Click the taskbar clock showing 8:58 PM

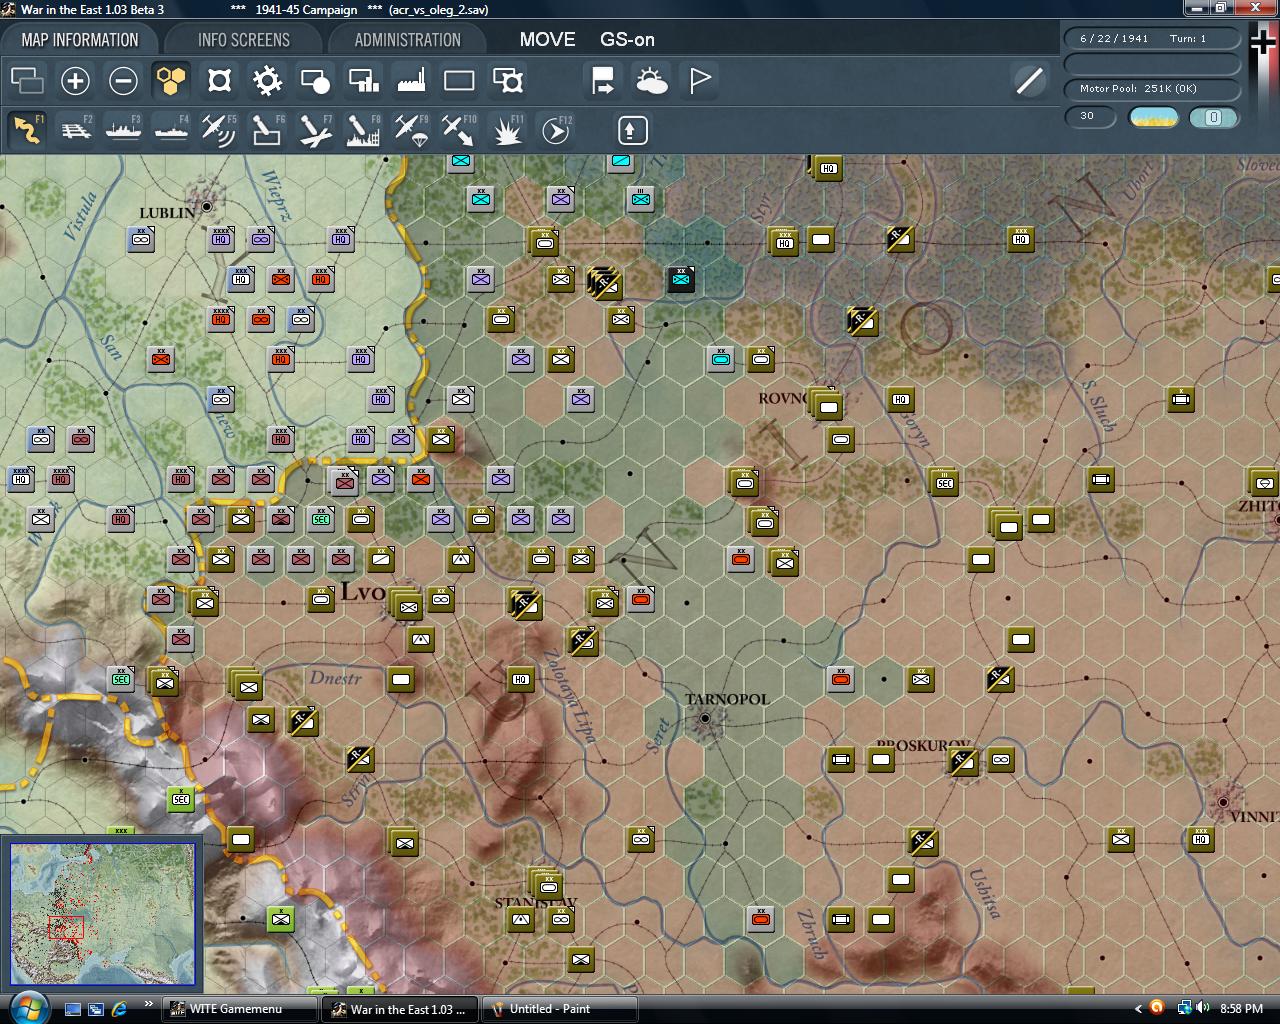(x=1241, y=1009)
